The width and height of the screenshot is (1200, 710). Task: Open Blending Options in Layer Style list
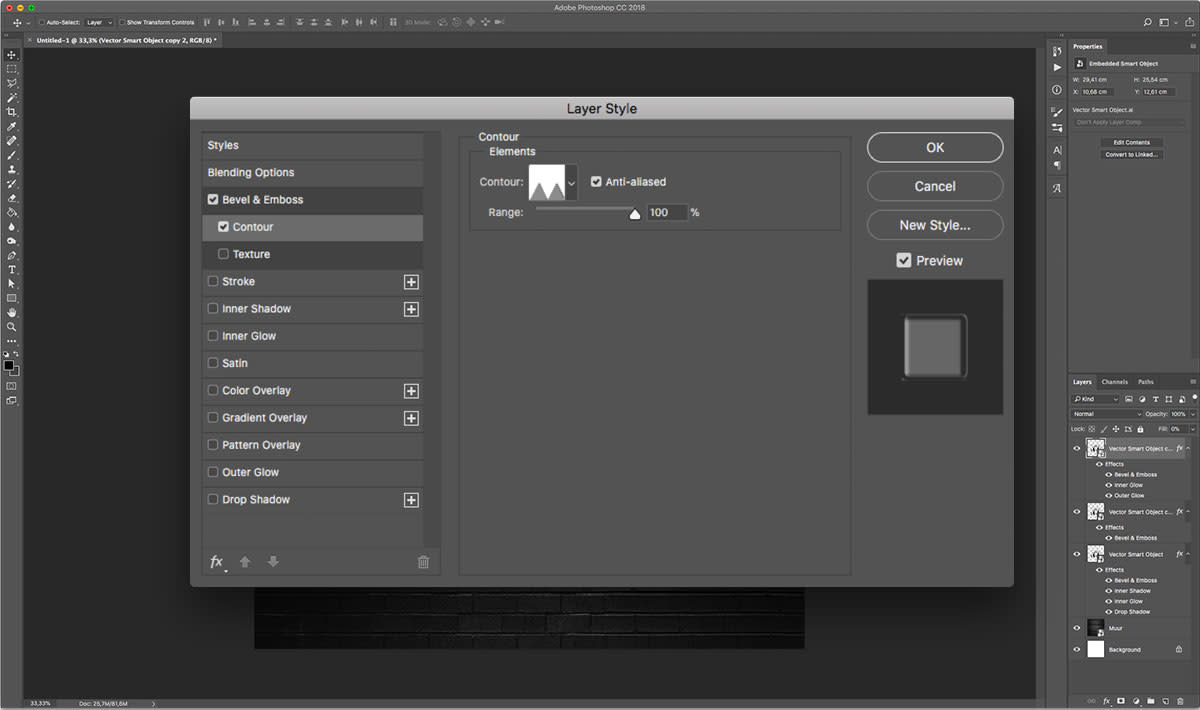[312, 173]
